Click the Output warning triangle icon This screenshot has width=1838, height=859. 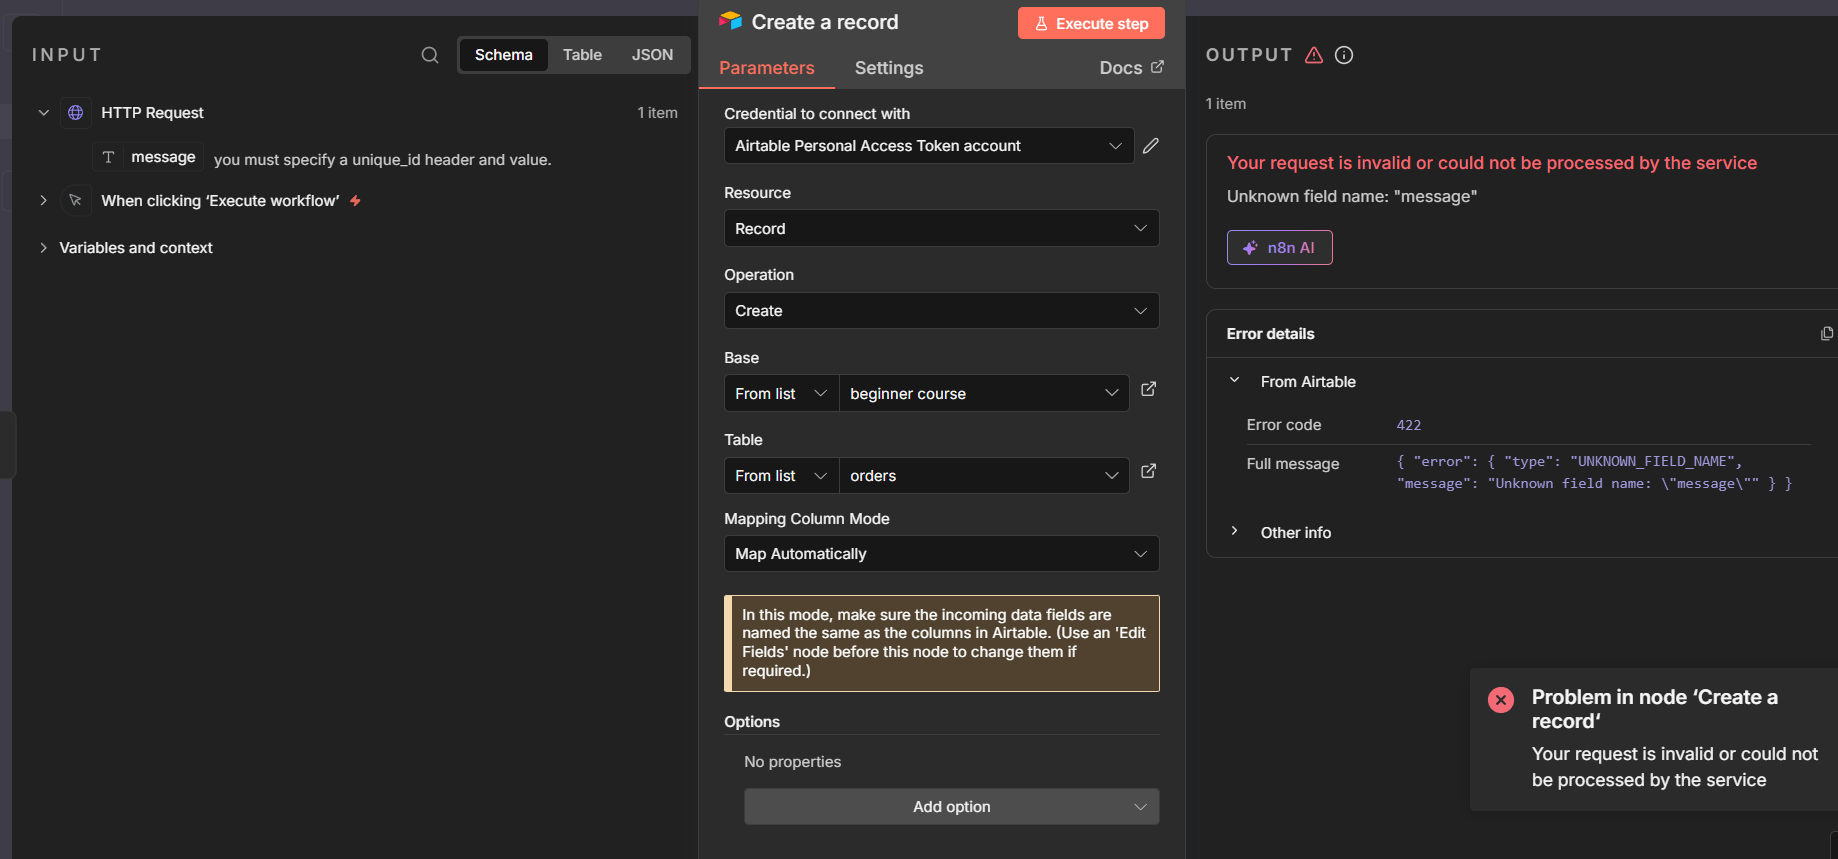pos(1314,55)
